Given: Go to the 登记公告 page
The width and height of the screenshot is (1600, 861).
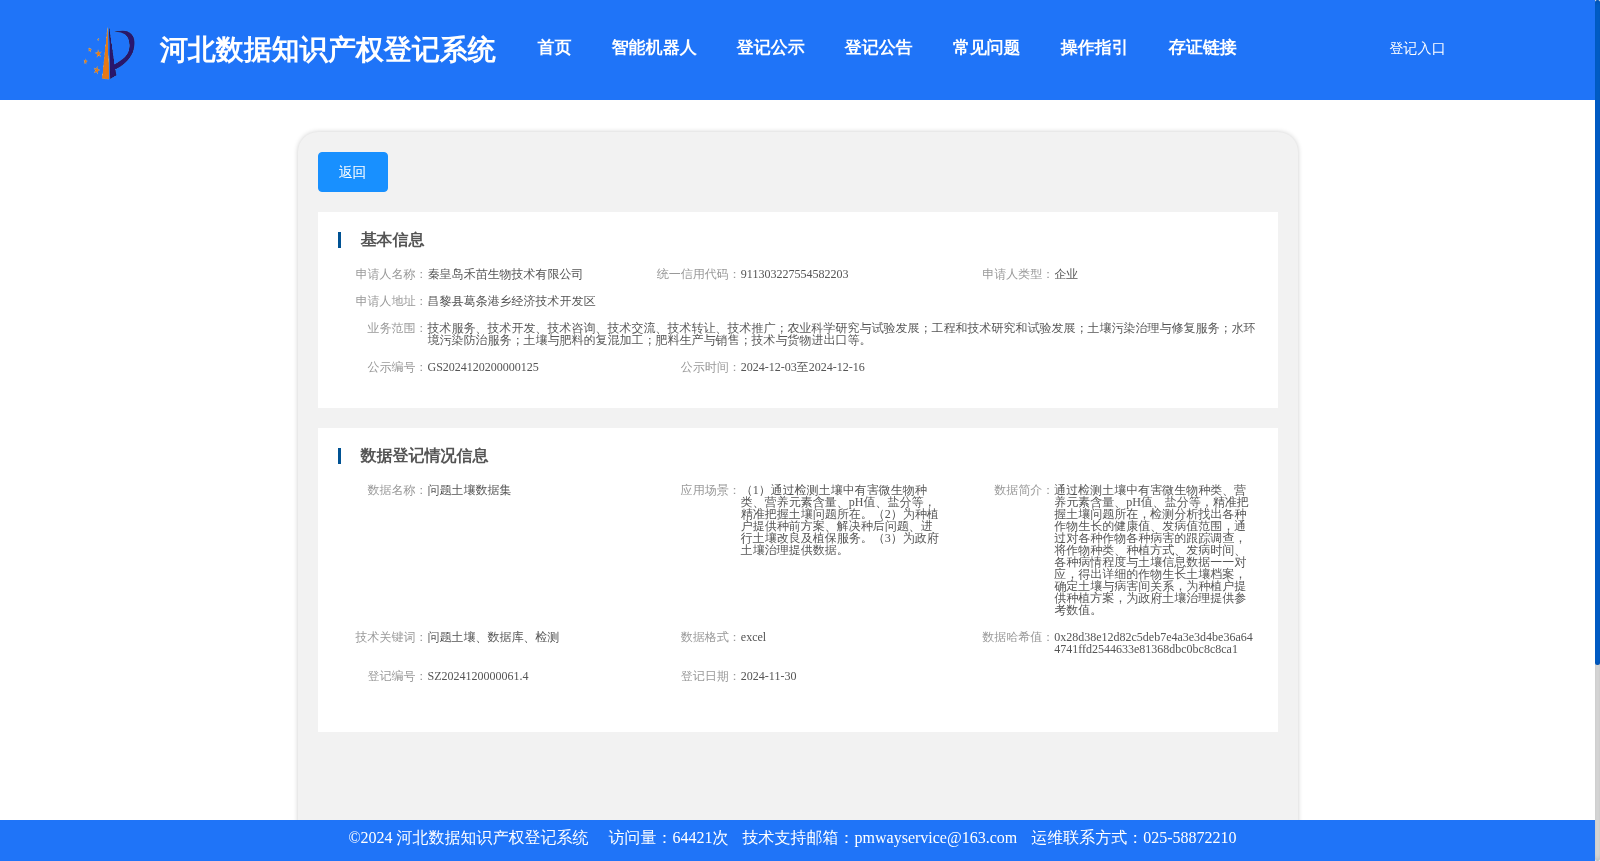Looking at the screenshot, I should 878,48.
